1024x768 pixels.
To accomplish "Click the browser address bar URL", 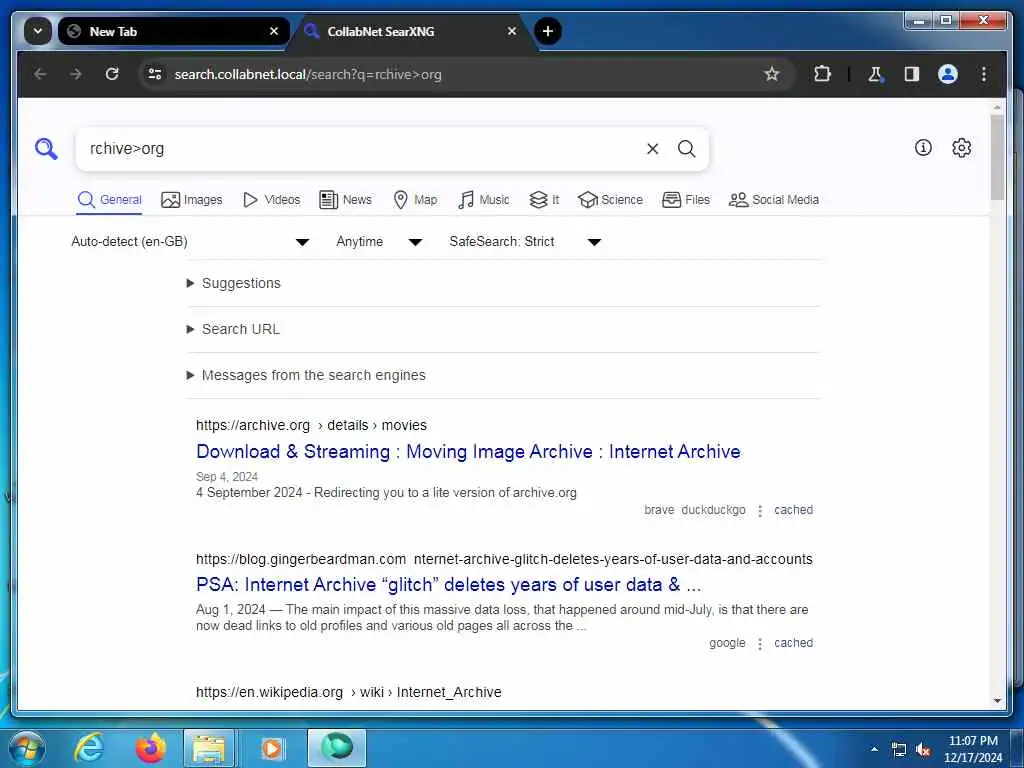I will [308, 74].
